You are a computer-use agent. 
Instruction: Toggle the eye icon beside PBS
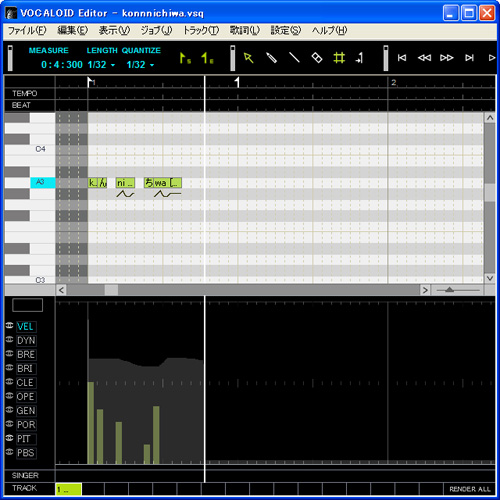10,451
